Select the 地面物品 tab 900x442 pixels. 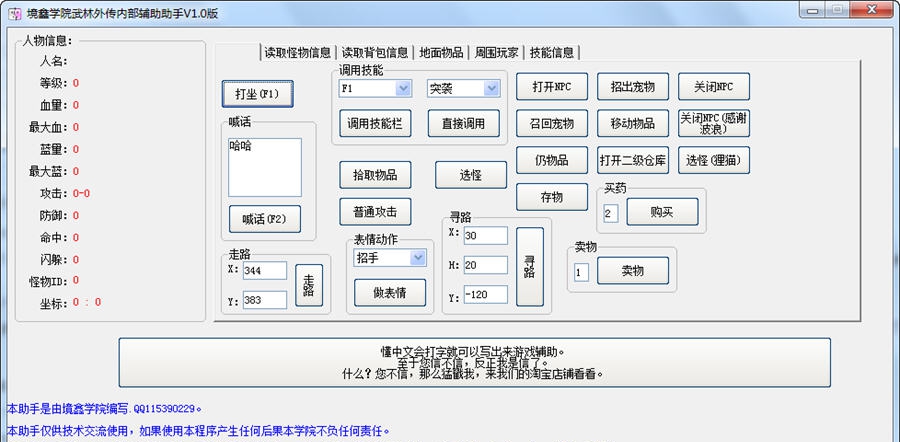441,53
